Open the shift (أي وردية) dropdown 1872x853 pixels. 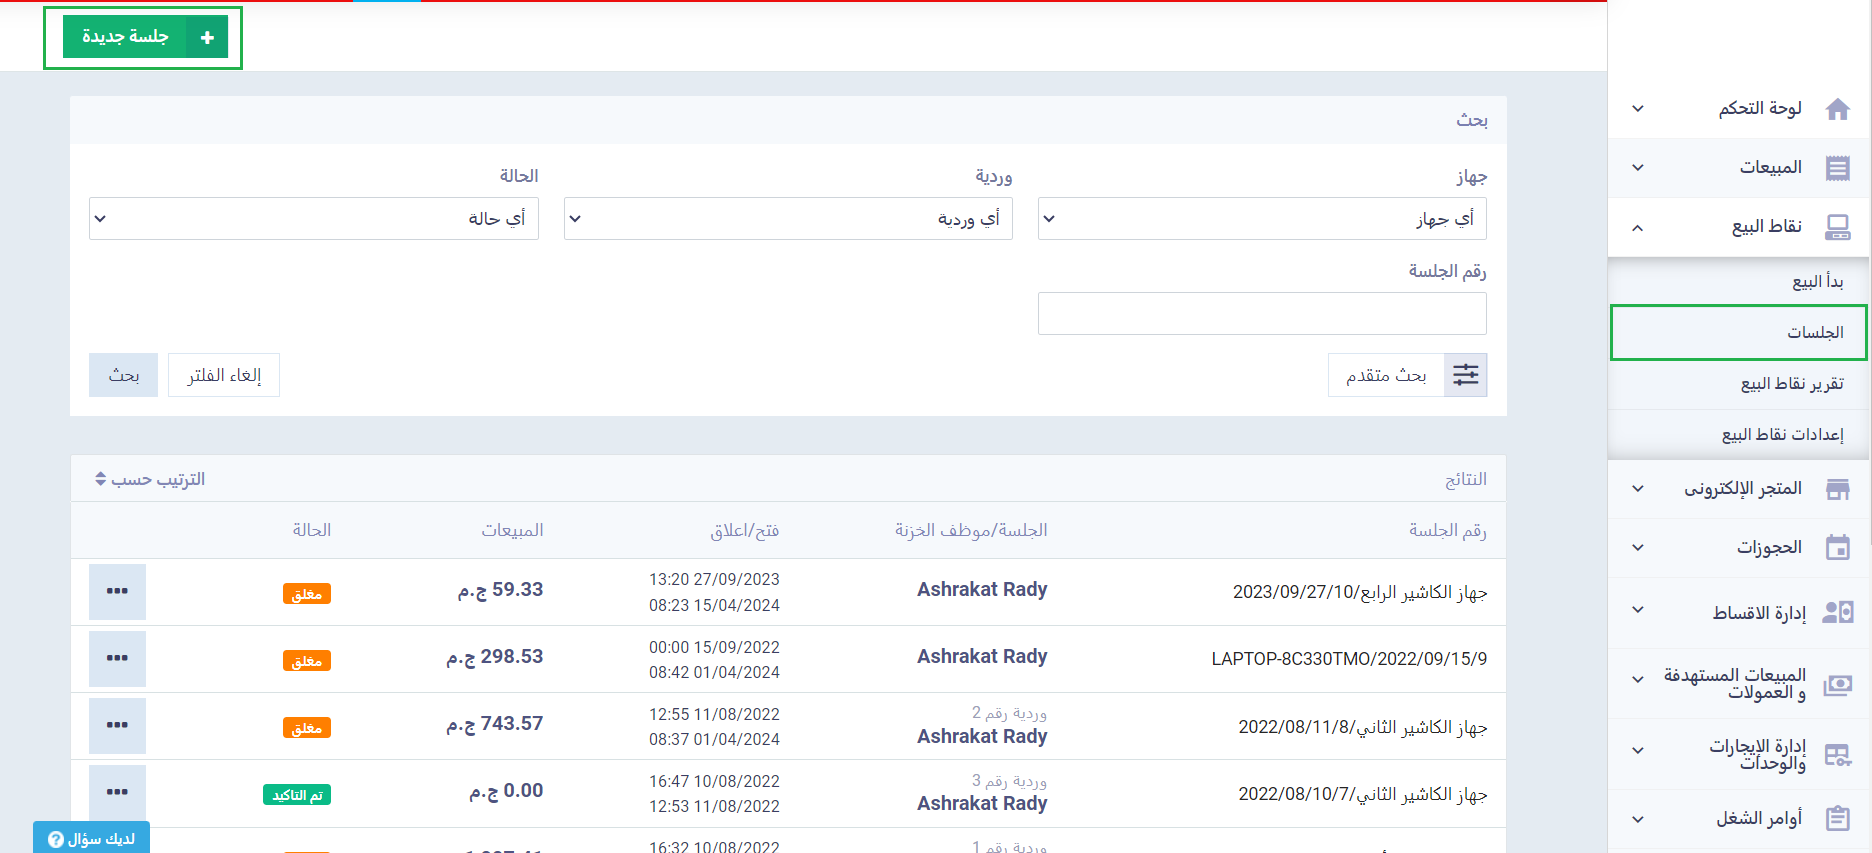pyautogui.click(x=788, y=219)
